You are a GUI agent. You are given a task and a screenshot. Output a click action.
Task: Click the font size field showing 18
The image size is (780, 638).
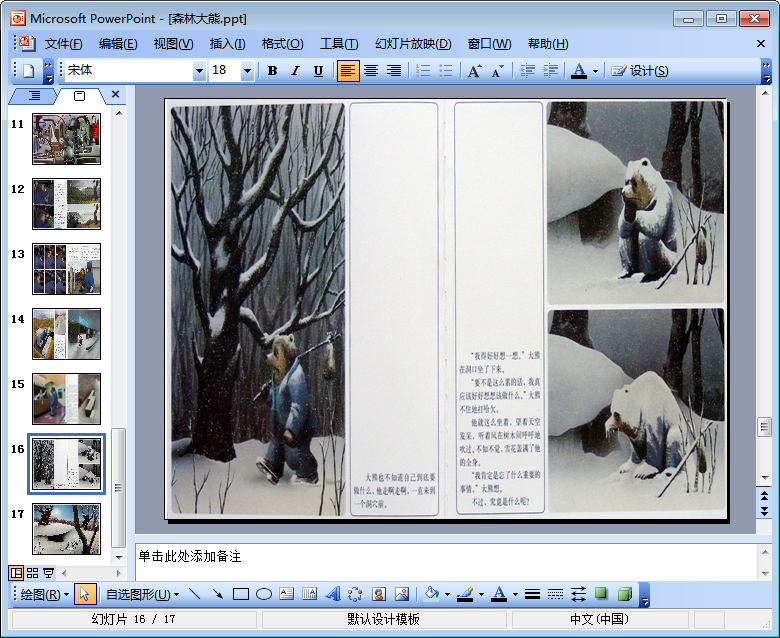225,71
